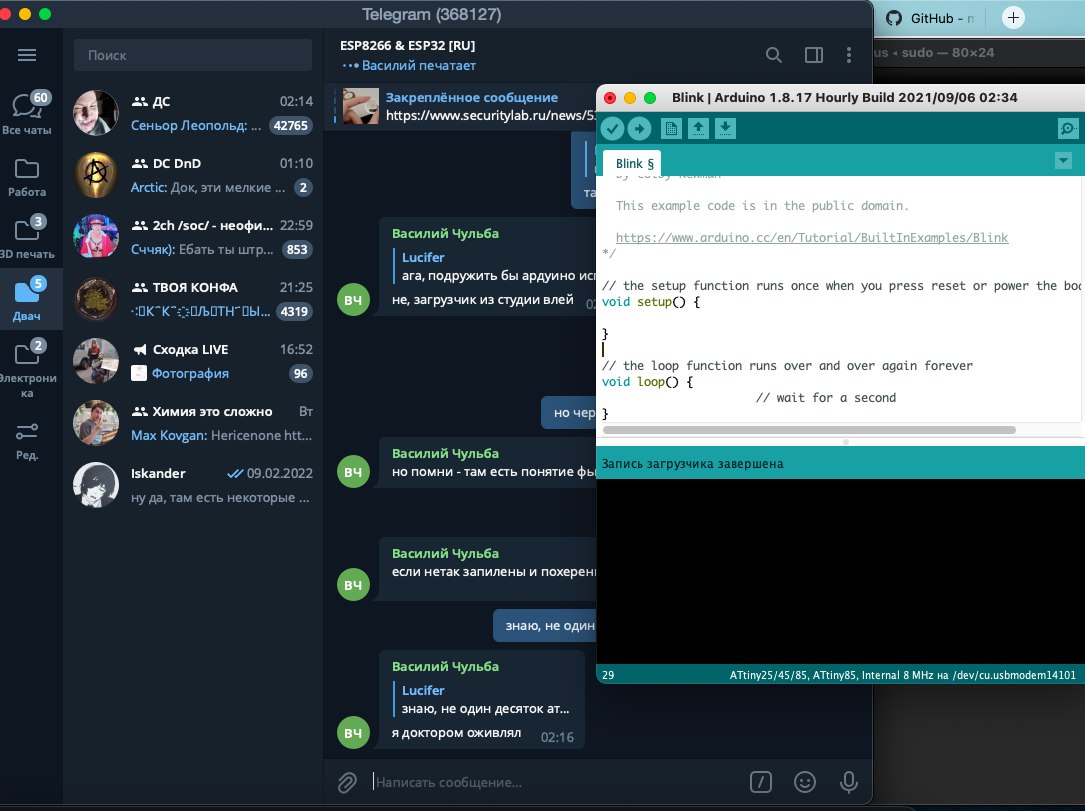Select the Двач chat folder
This screenshot has width=1085, height=811.
tap(27, 300)
